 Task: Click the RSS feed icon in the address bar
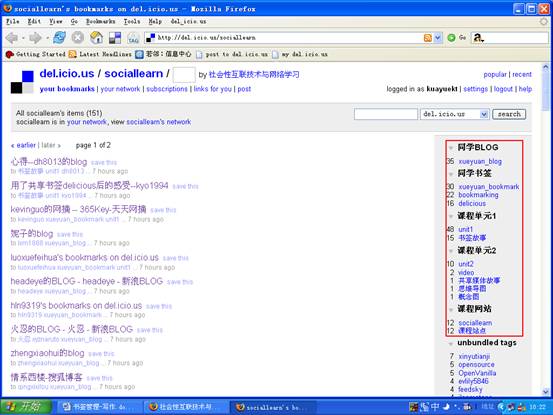(x=427, y=38)
